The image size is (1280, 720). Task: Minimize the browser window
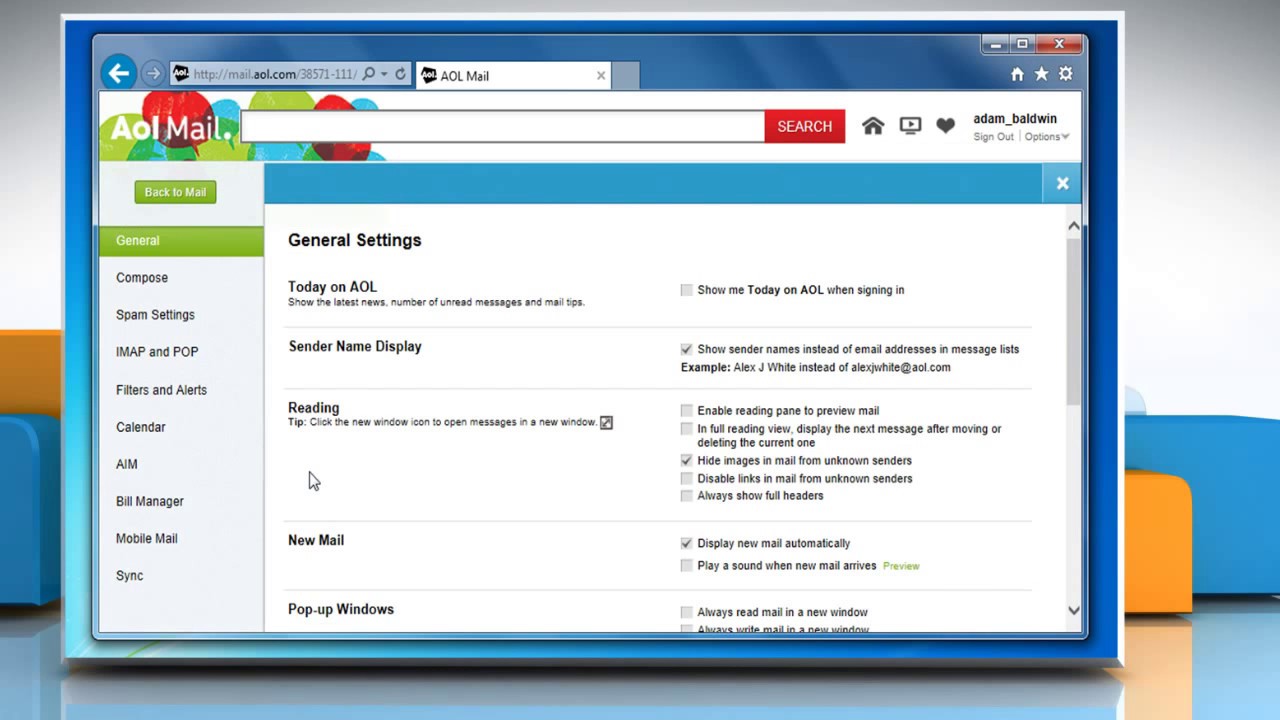[995, 45]
